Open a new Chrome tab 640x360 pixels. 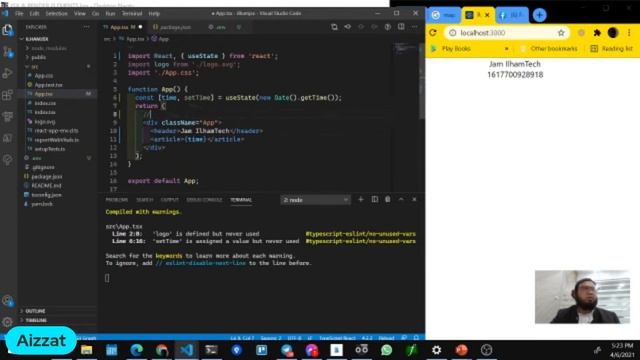coord(539,15)
